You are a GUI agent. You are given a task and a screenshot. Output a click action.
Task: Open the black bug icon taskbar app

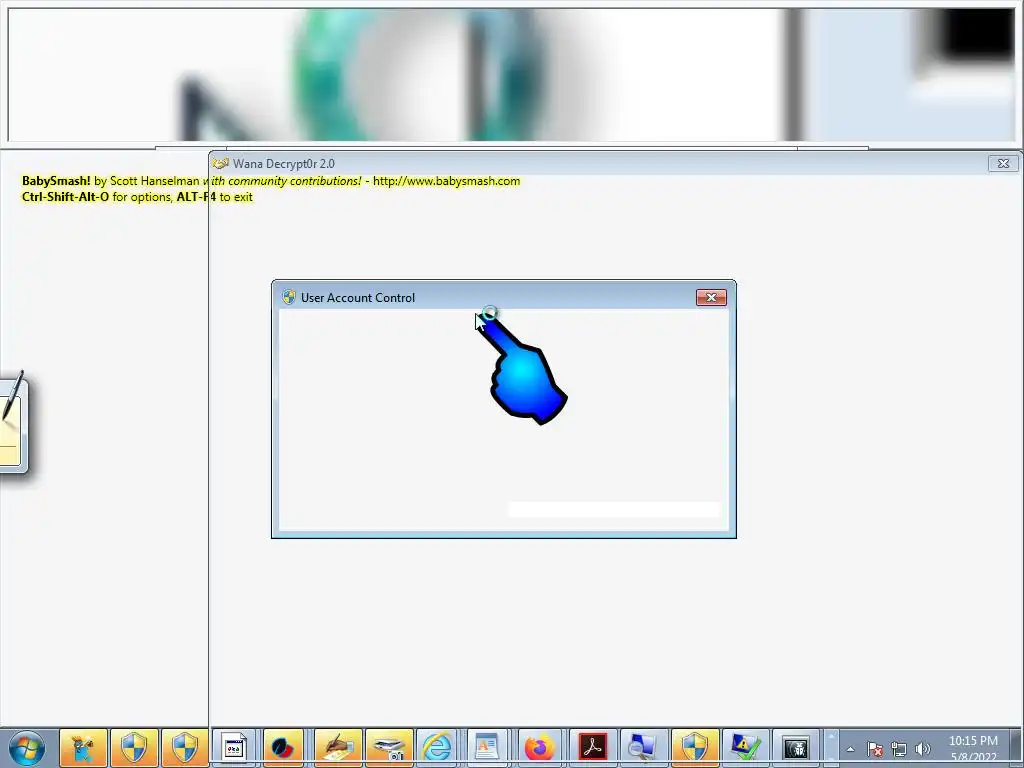(x=796, y=748)
